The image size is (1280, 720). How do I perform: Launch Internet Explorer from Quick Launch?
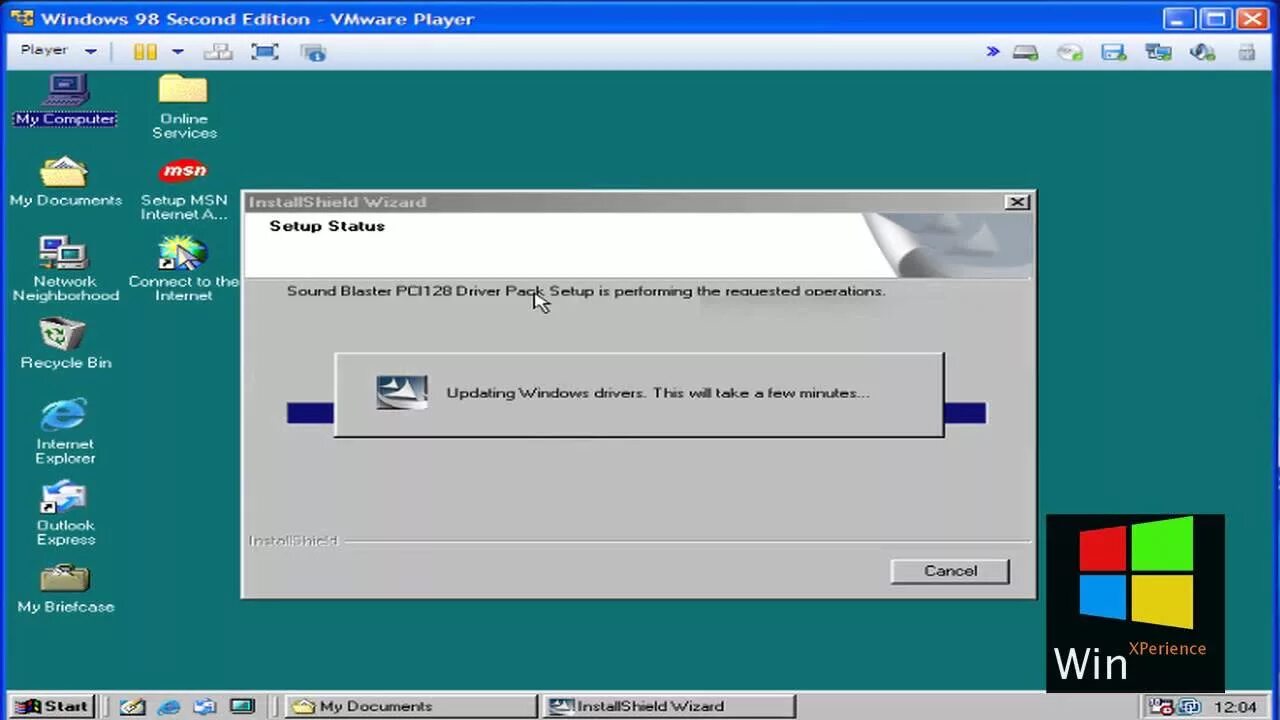point(169,706)
